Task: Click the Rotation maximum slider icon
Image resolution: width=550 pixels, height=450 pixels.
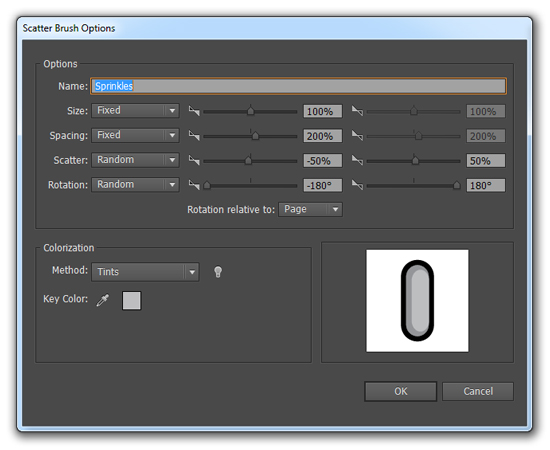Action: coord(357,185)
